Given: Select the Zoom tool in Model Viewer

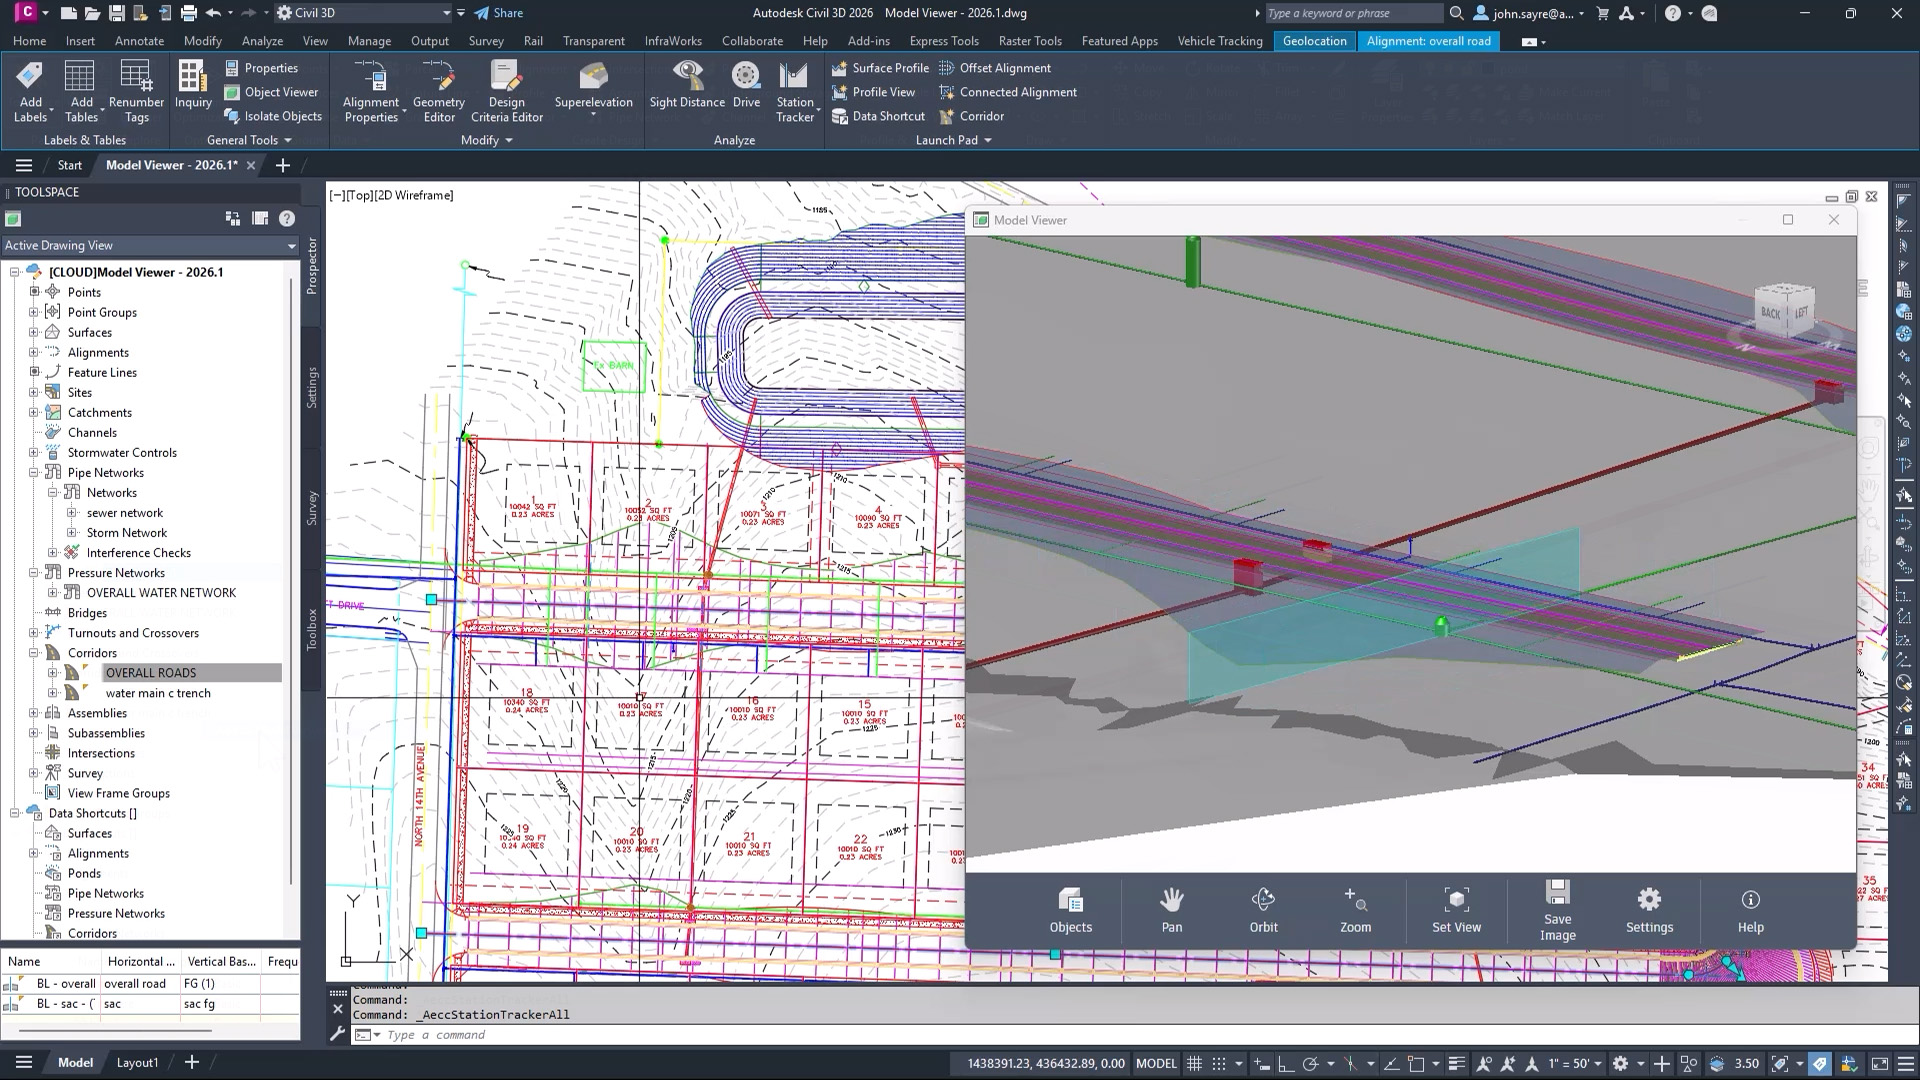Looking at the screenshot, I should tap(1356, 910).
